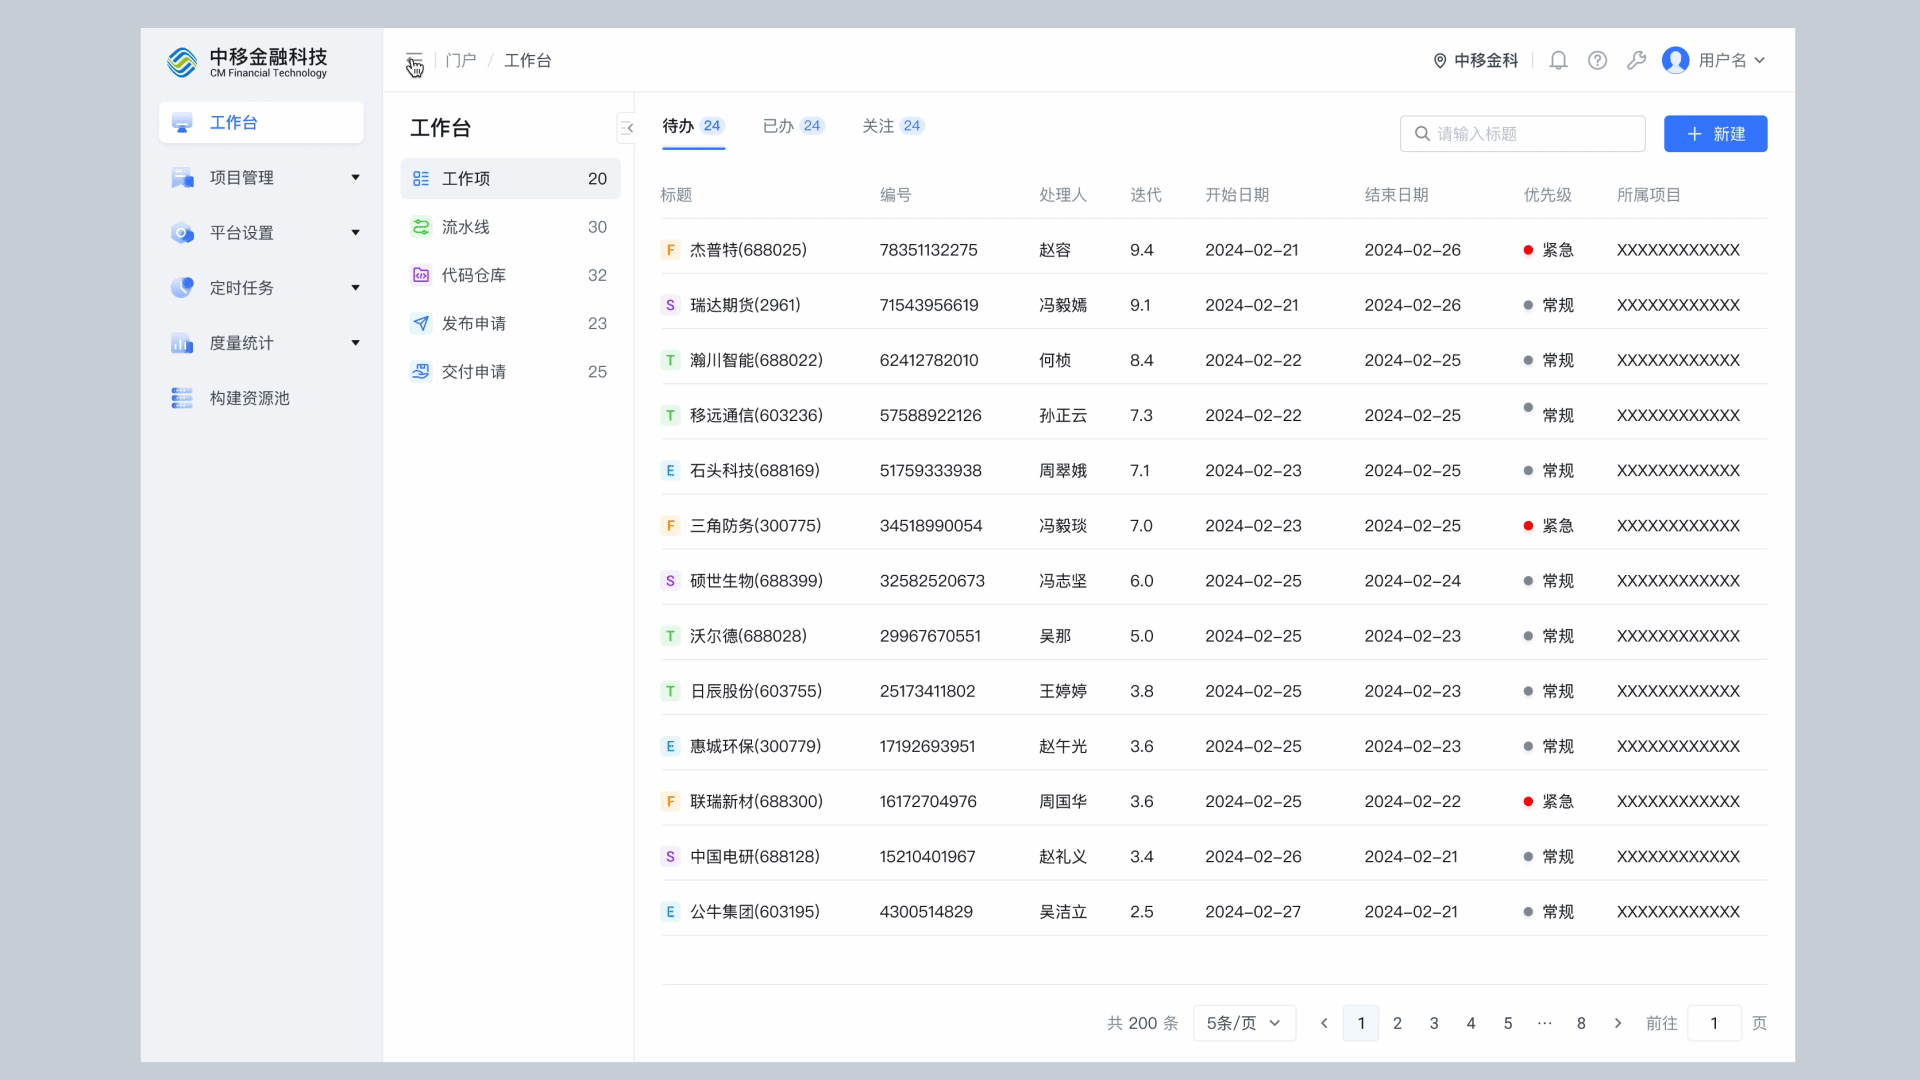Click the search magnifier icon
The image size is (1920, 1080).
[x=1422, y=134]
